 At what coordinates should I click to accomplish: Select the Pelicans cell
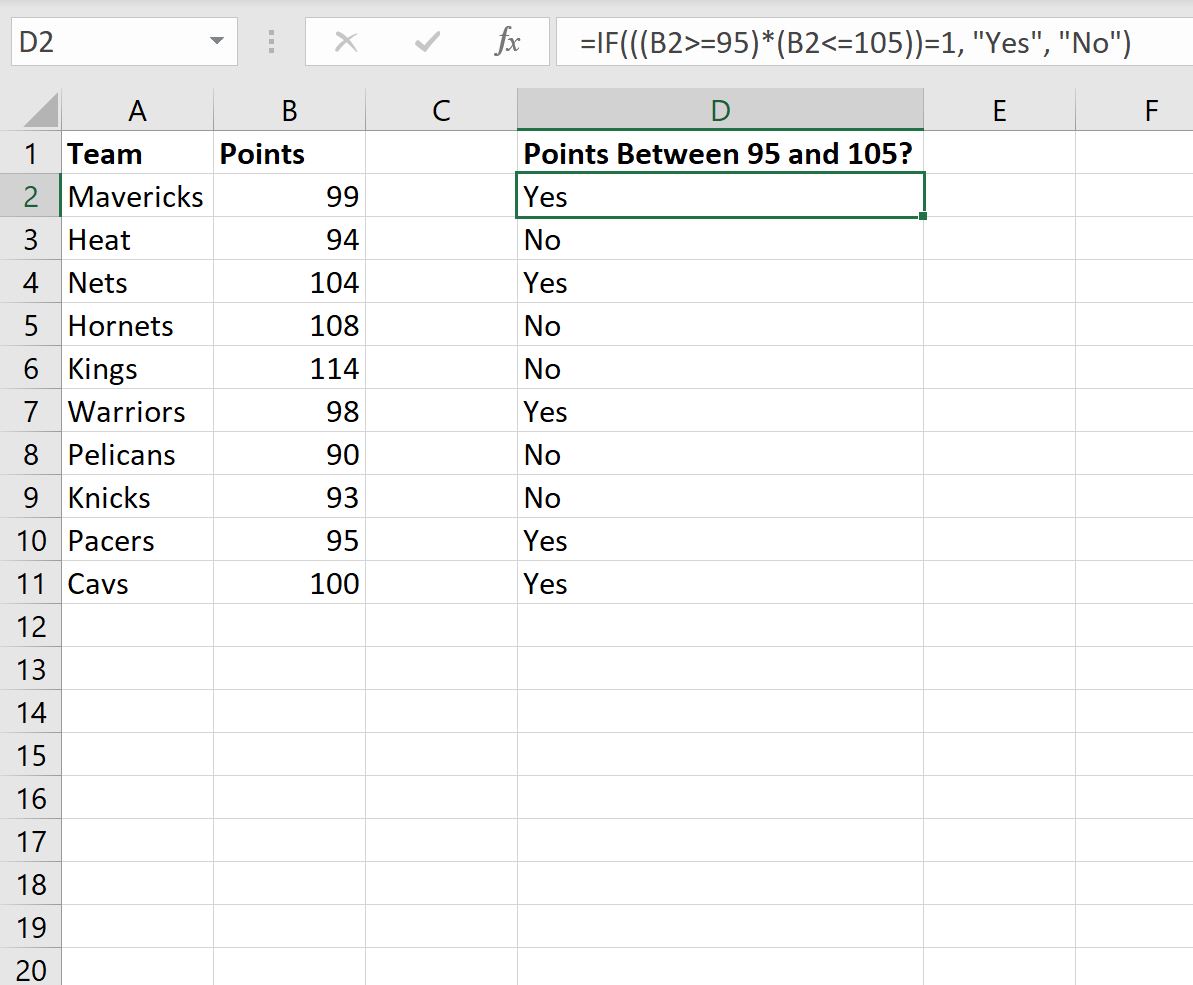tap(137, 454)
